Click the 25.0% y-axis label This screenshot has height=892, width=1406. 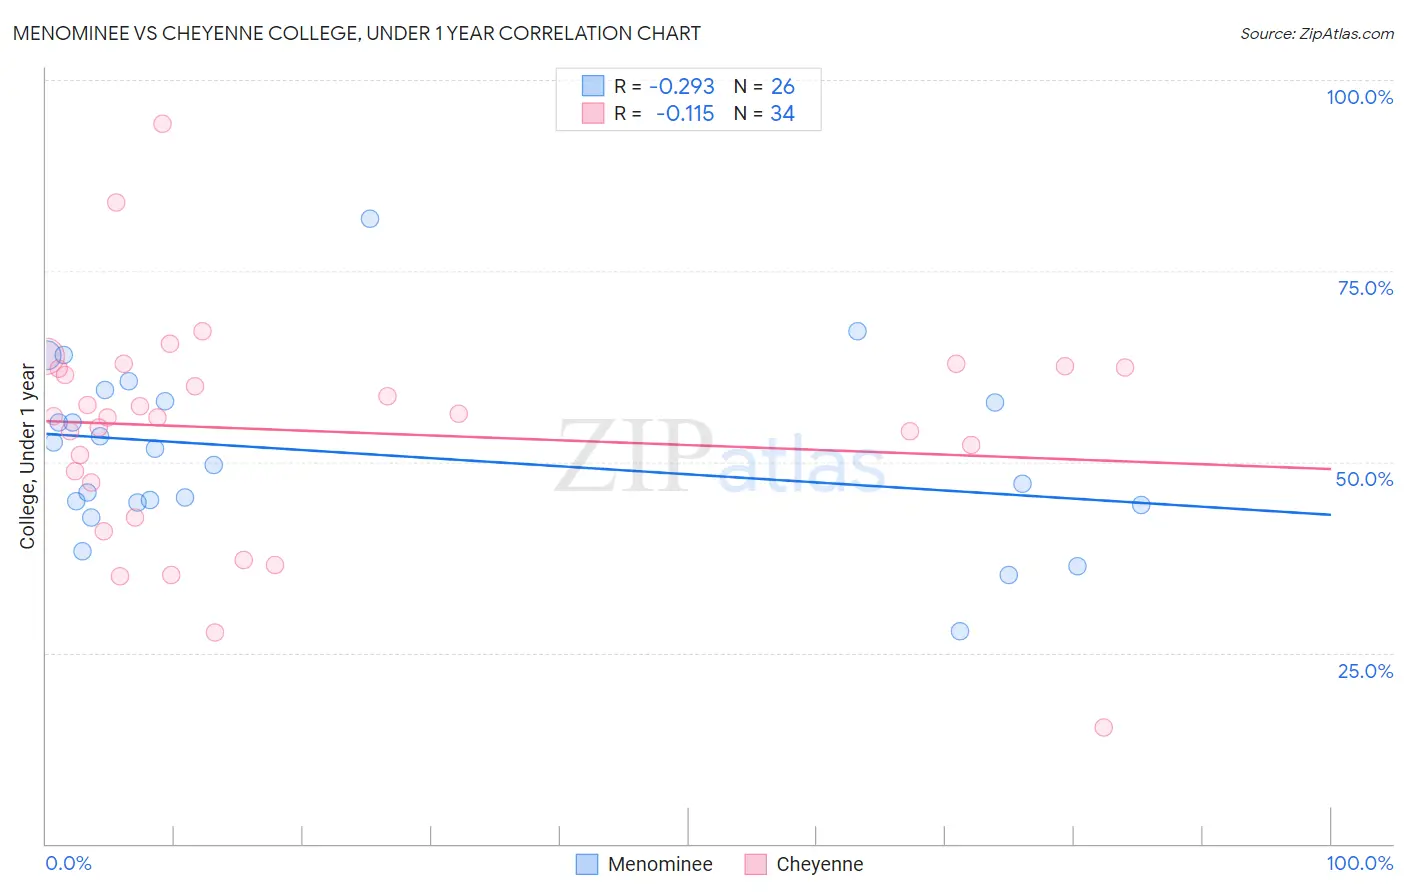point(1365,671)
